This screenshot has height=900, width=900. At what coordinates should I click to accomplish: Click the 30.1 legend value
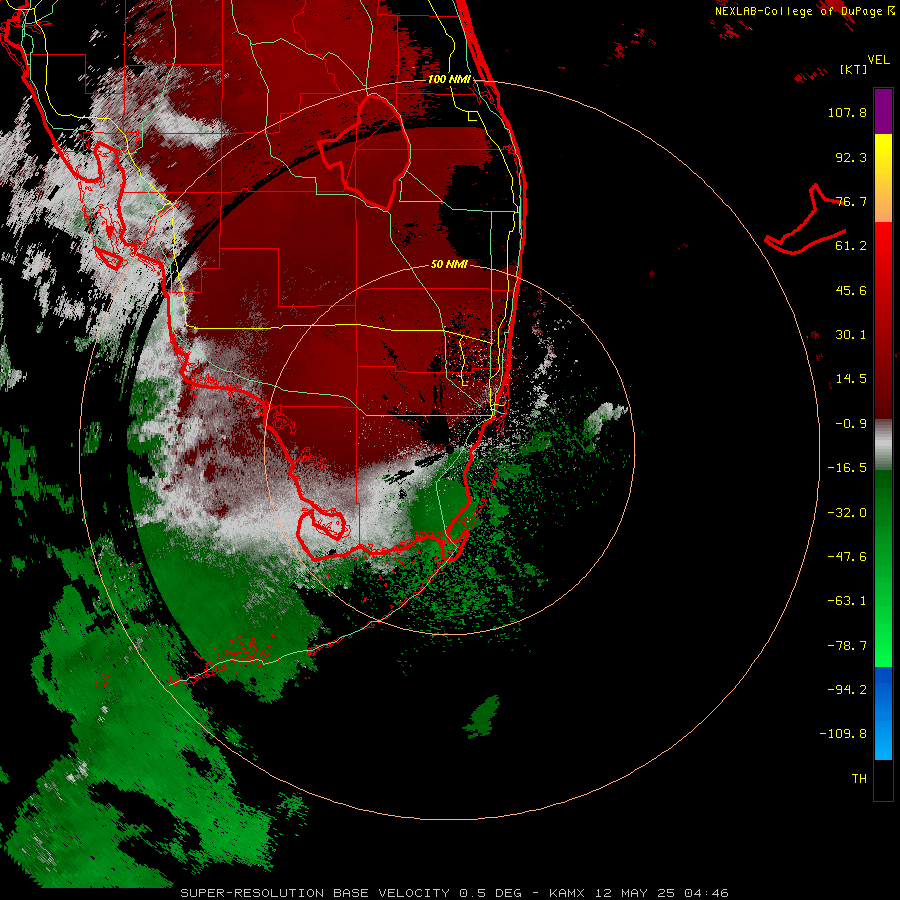(x=851, y=335)
